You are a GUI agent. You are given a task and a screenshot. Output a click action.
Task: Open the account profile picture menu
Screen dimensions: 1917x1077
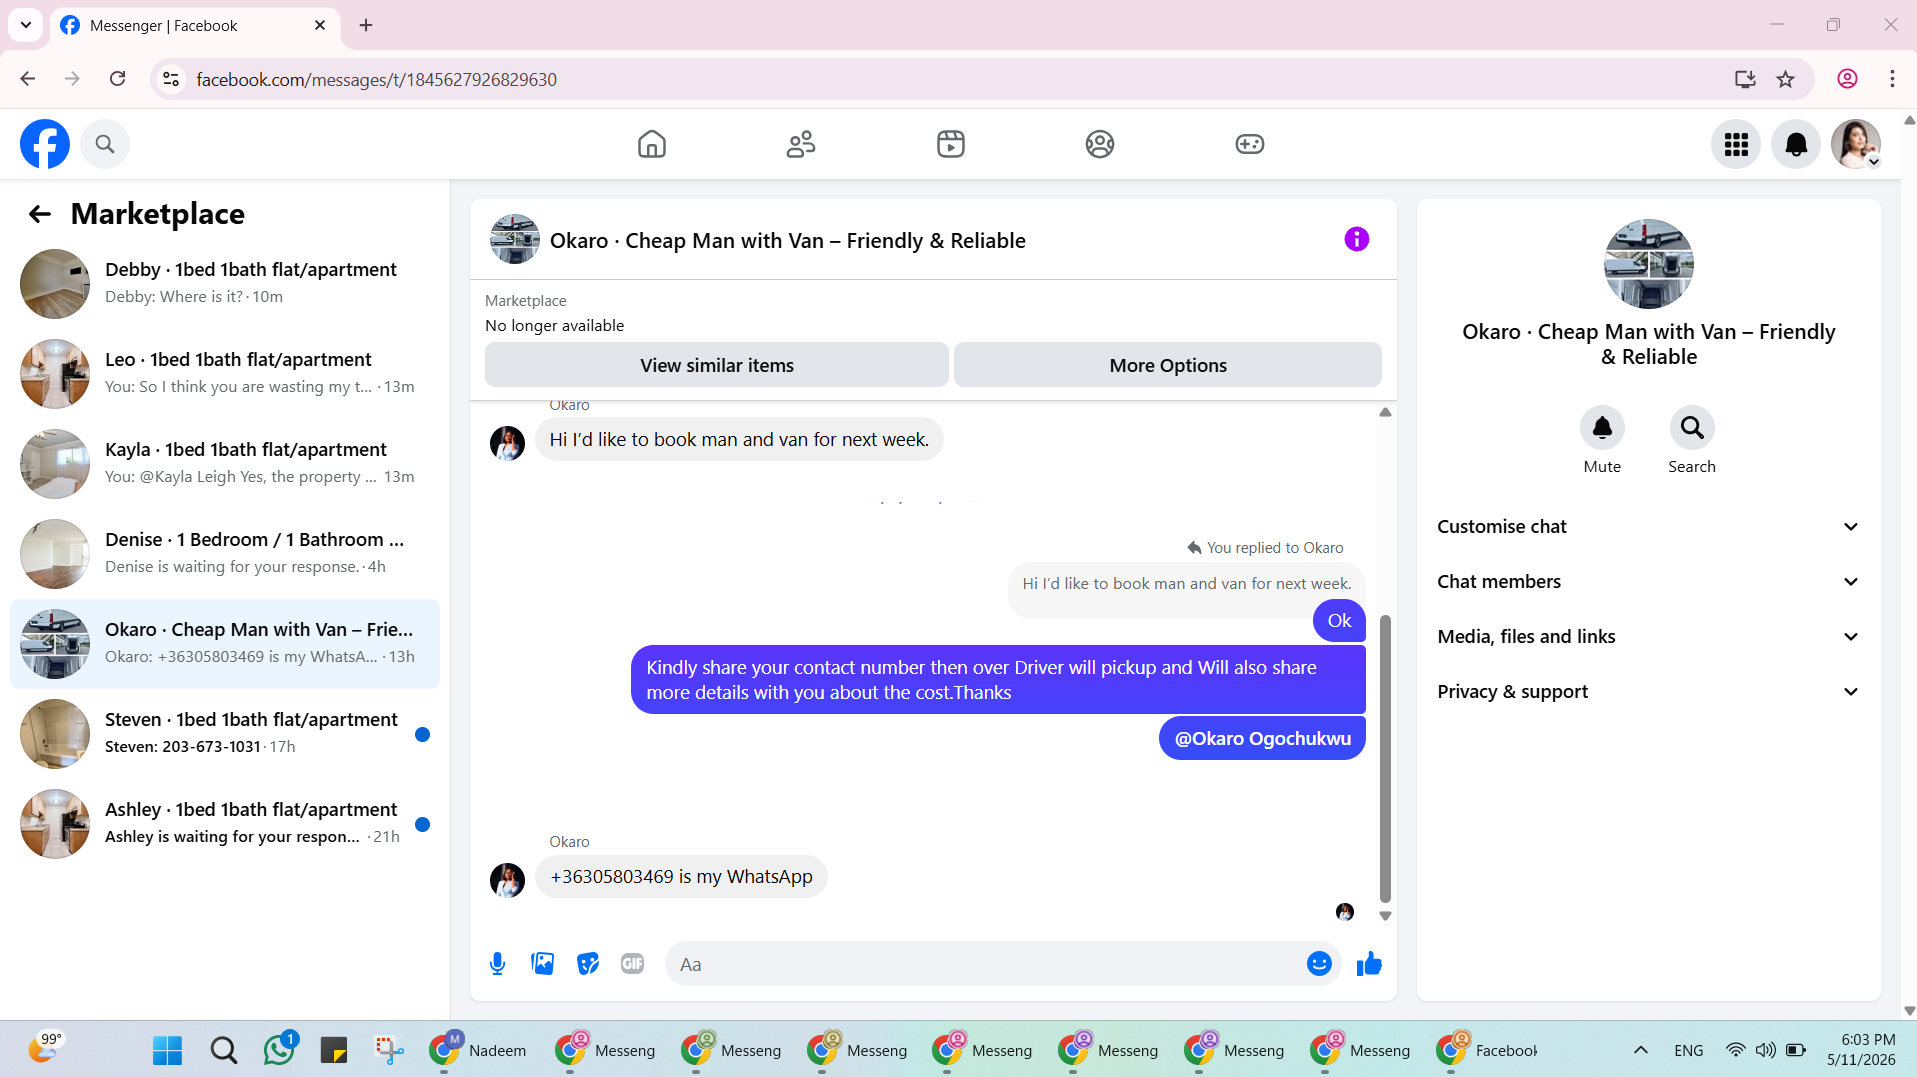pyautogui.click(x=1856, y=145)
